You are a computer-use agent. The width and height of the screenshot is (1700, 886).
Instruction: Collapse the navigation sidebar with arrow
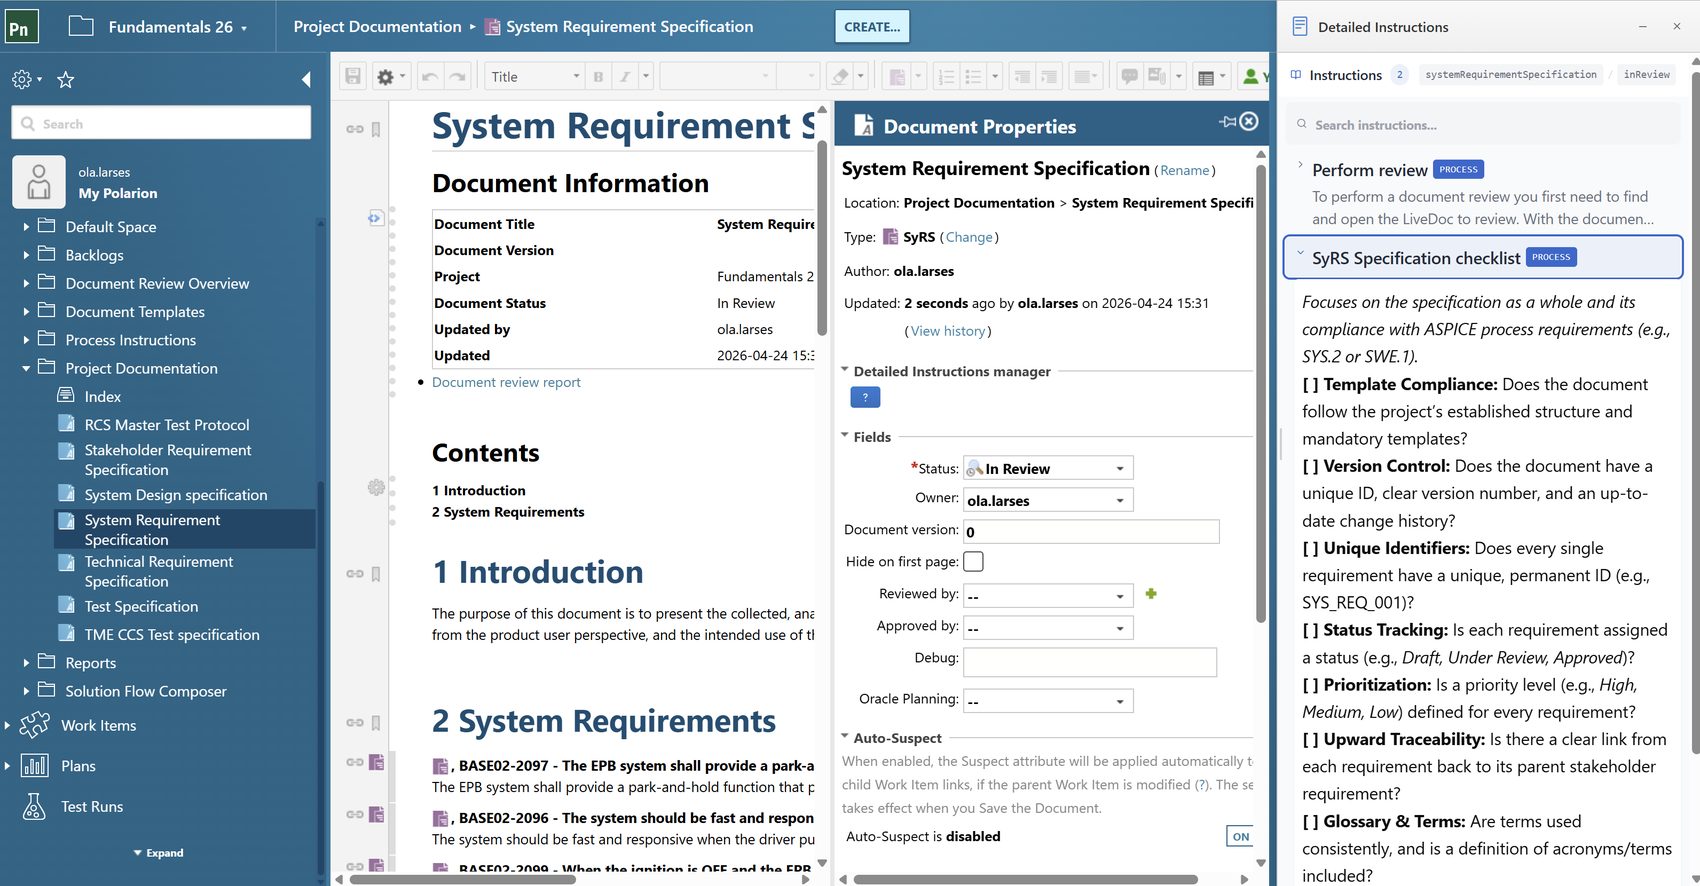click(x=306, y=80)
